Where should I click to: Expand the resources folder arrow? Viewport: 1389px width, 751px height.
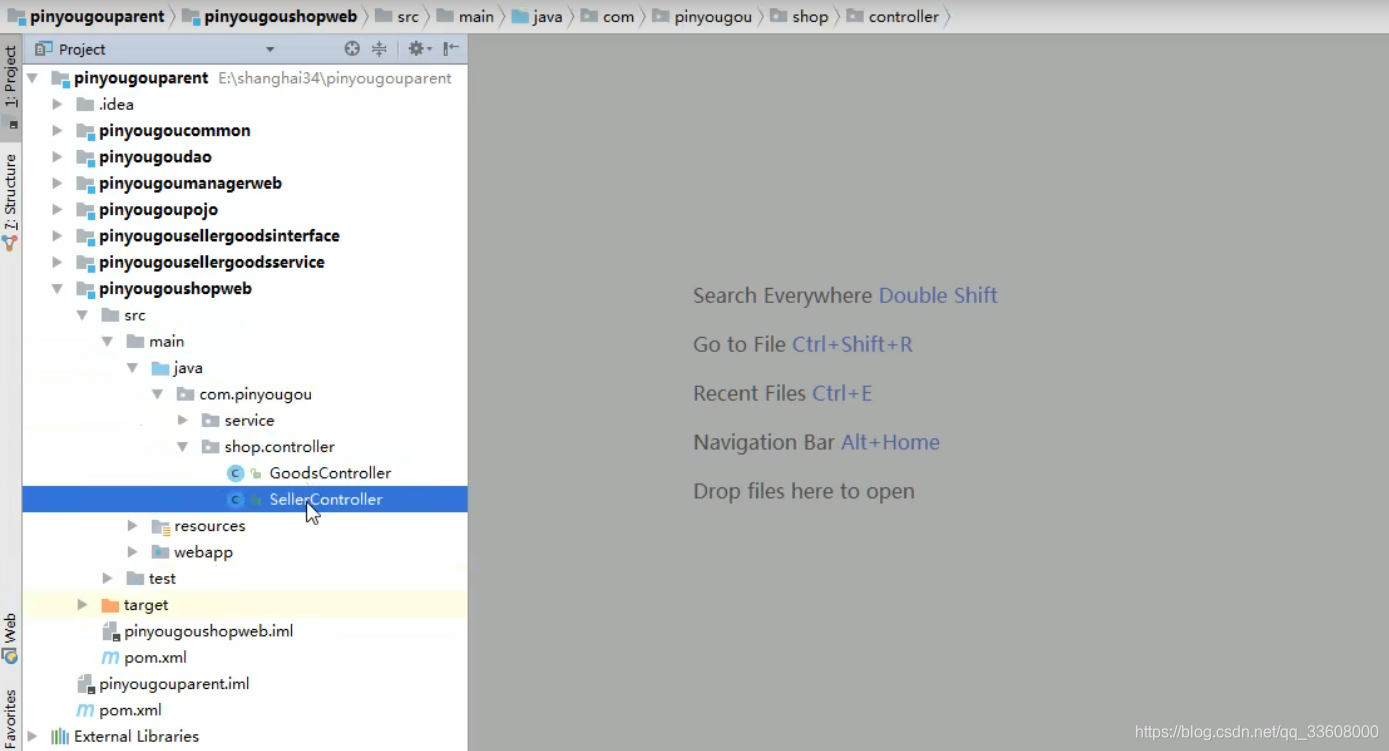tap(132, 526)
